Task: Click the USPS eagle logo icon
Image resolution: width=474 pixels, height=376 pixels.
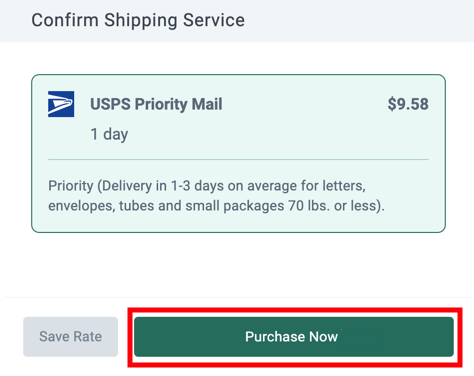Action: (x=61, y=104)
